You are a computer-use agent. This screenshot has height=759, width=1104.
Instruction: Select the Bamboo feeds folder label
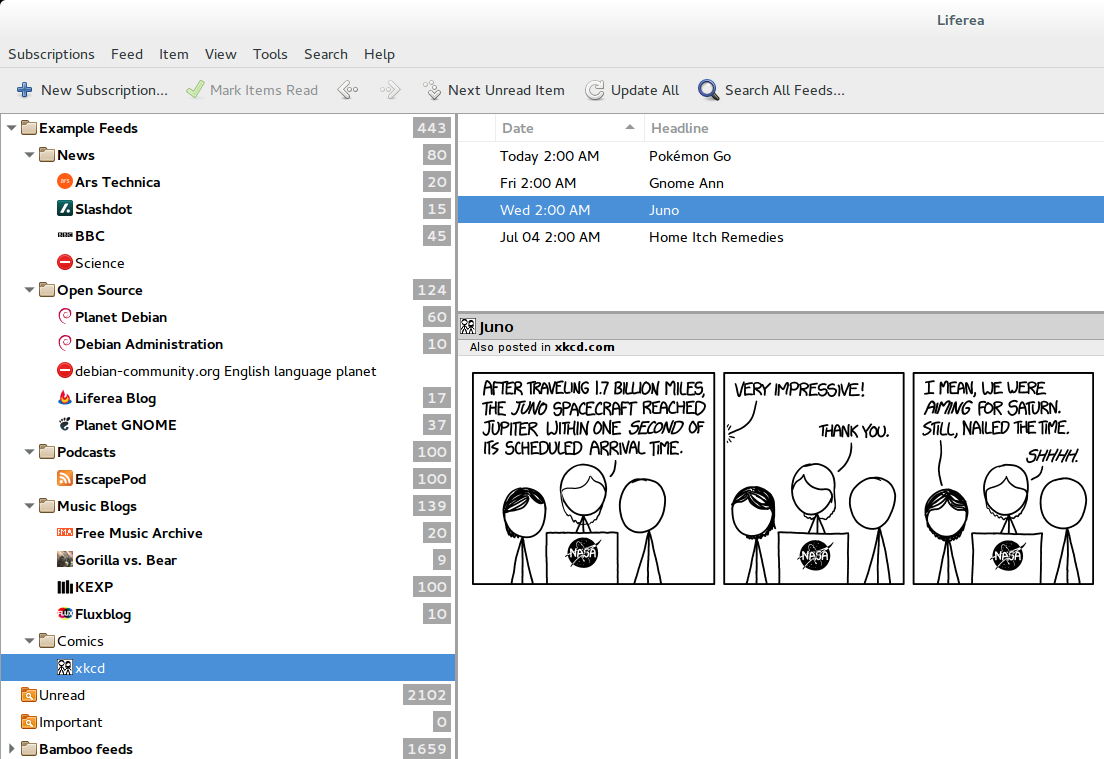coord(86,748)
